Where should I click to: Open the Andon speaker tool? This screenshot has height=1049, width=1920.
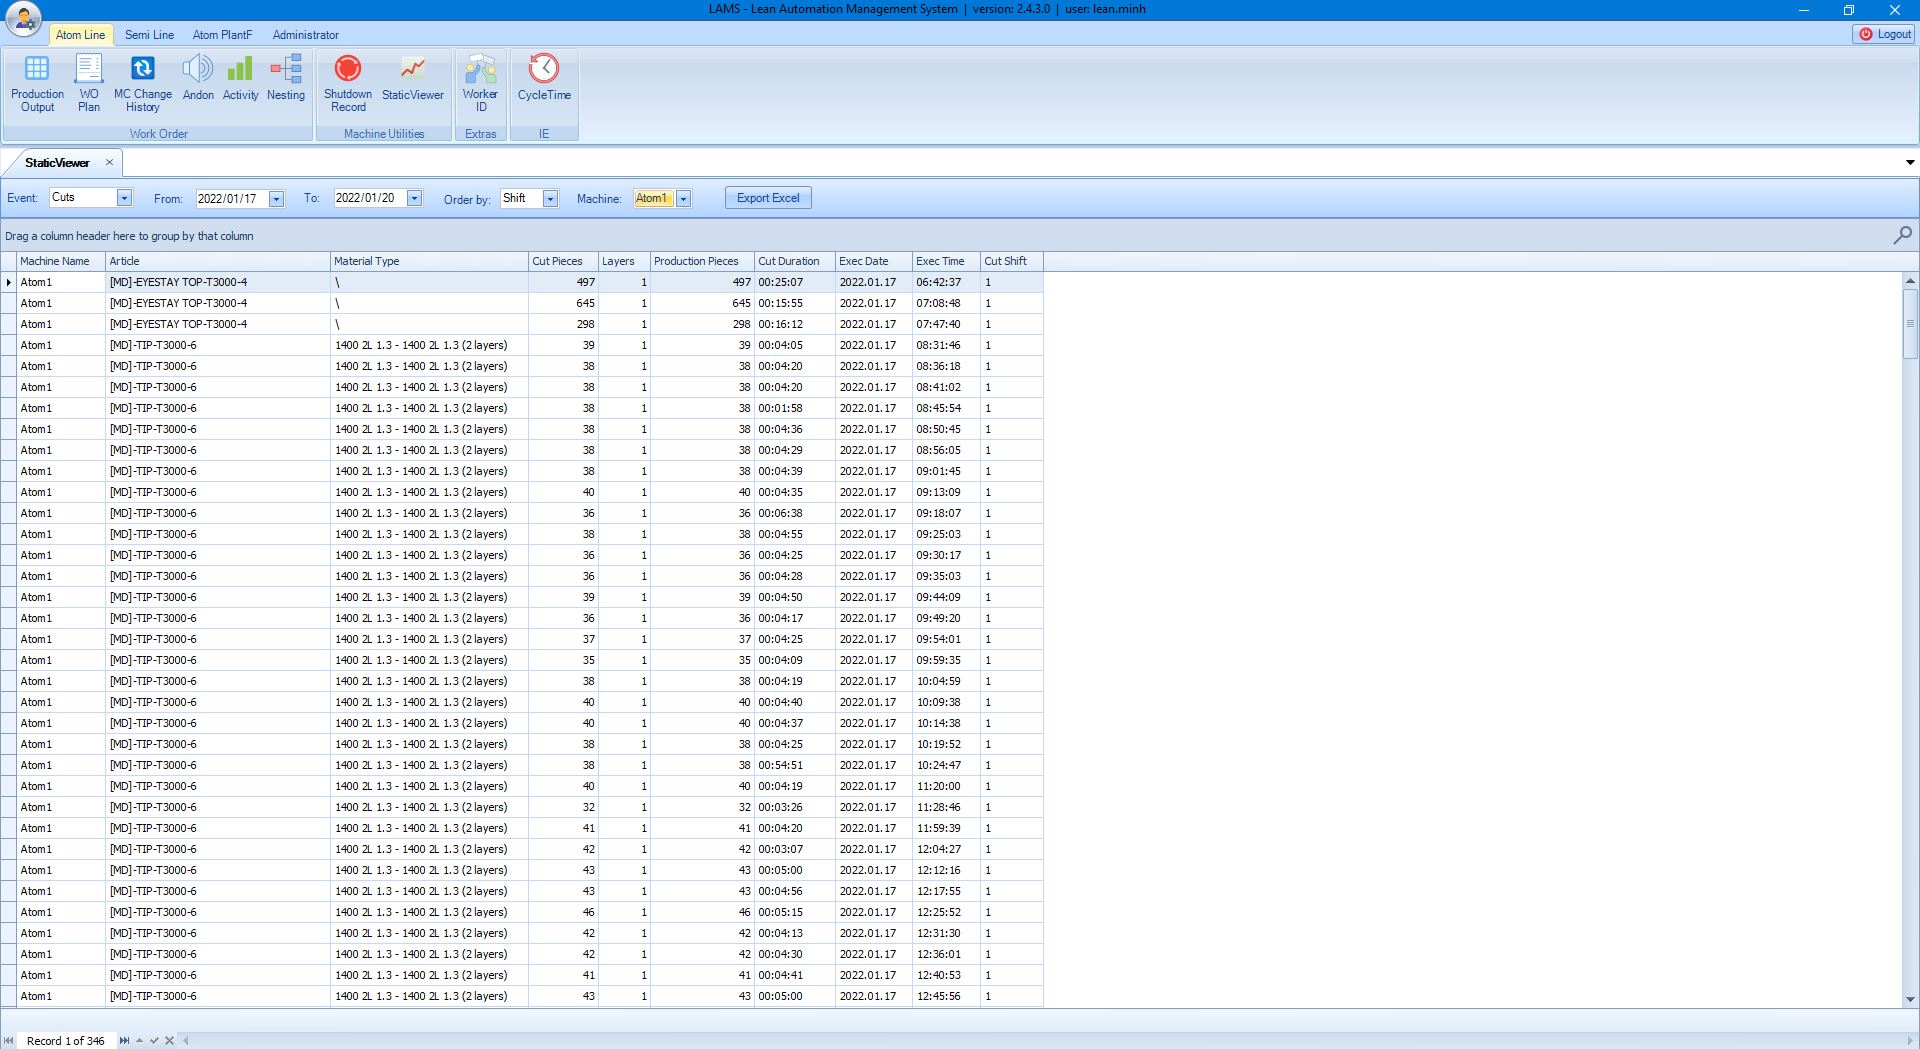point(198,78)
